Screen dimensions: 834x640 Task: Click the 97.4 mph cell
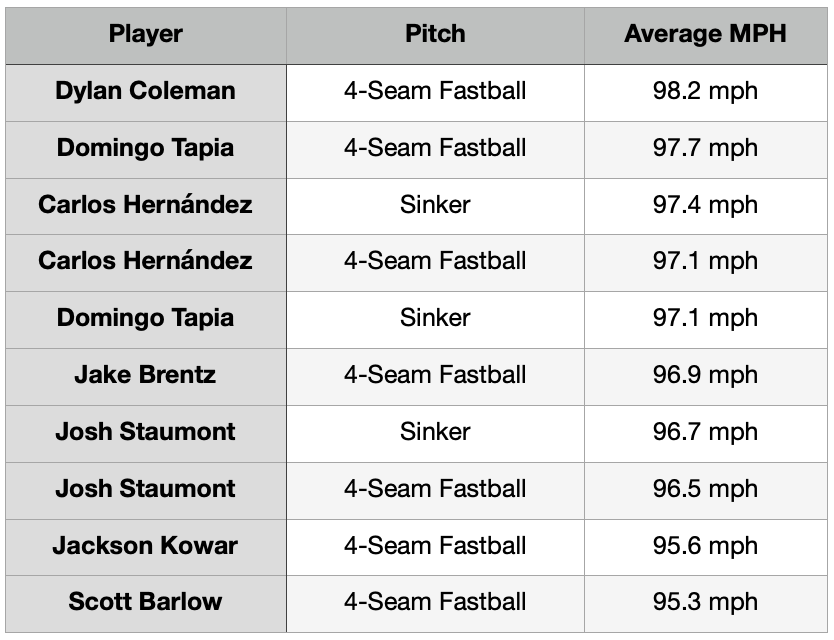point(705,205)
